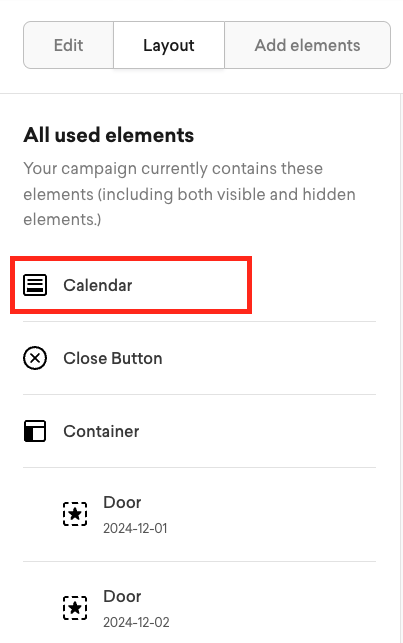Select the Close Button element label

(x=113, y=358)
